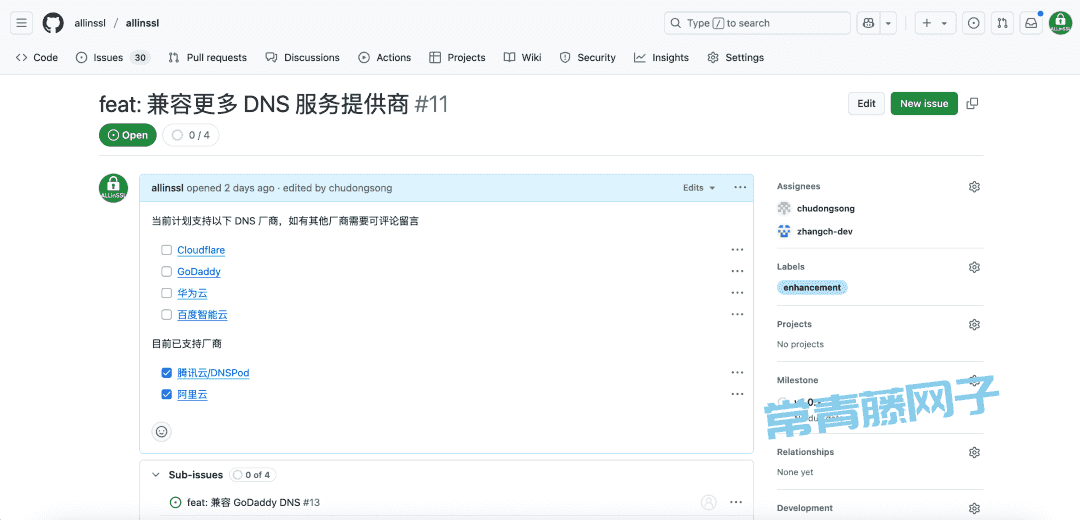Open the 华为云 row ellipsis menu
This screenshot has width=1080, height=520.
(737, 293)
